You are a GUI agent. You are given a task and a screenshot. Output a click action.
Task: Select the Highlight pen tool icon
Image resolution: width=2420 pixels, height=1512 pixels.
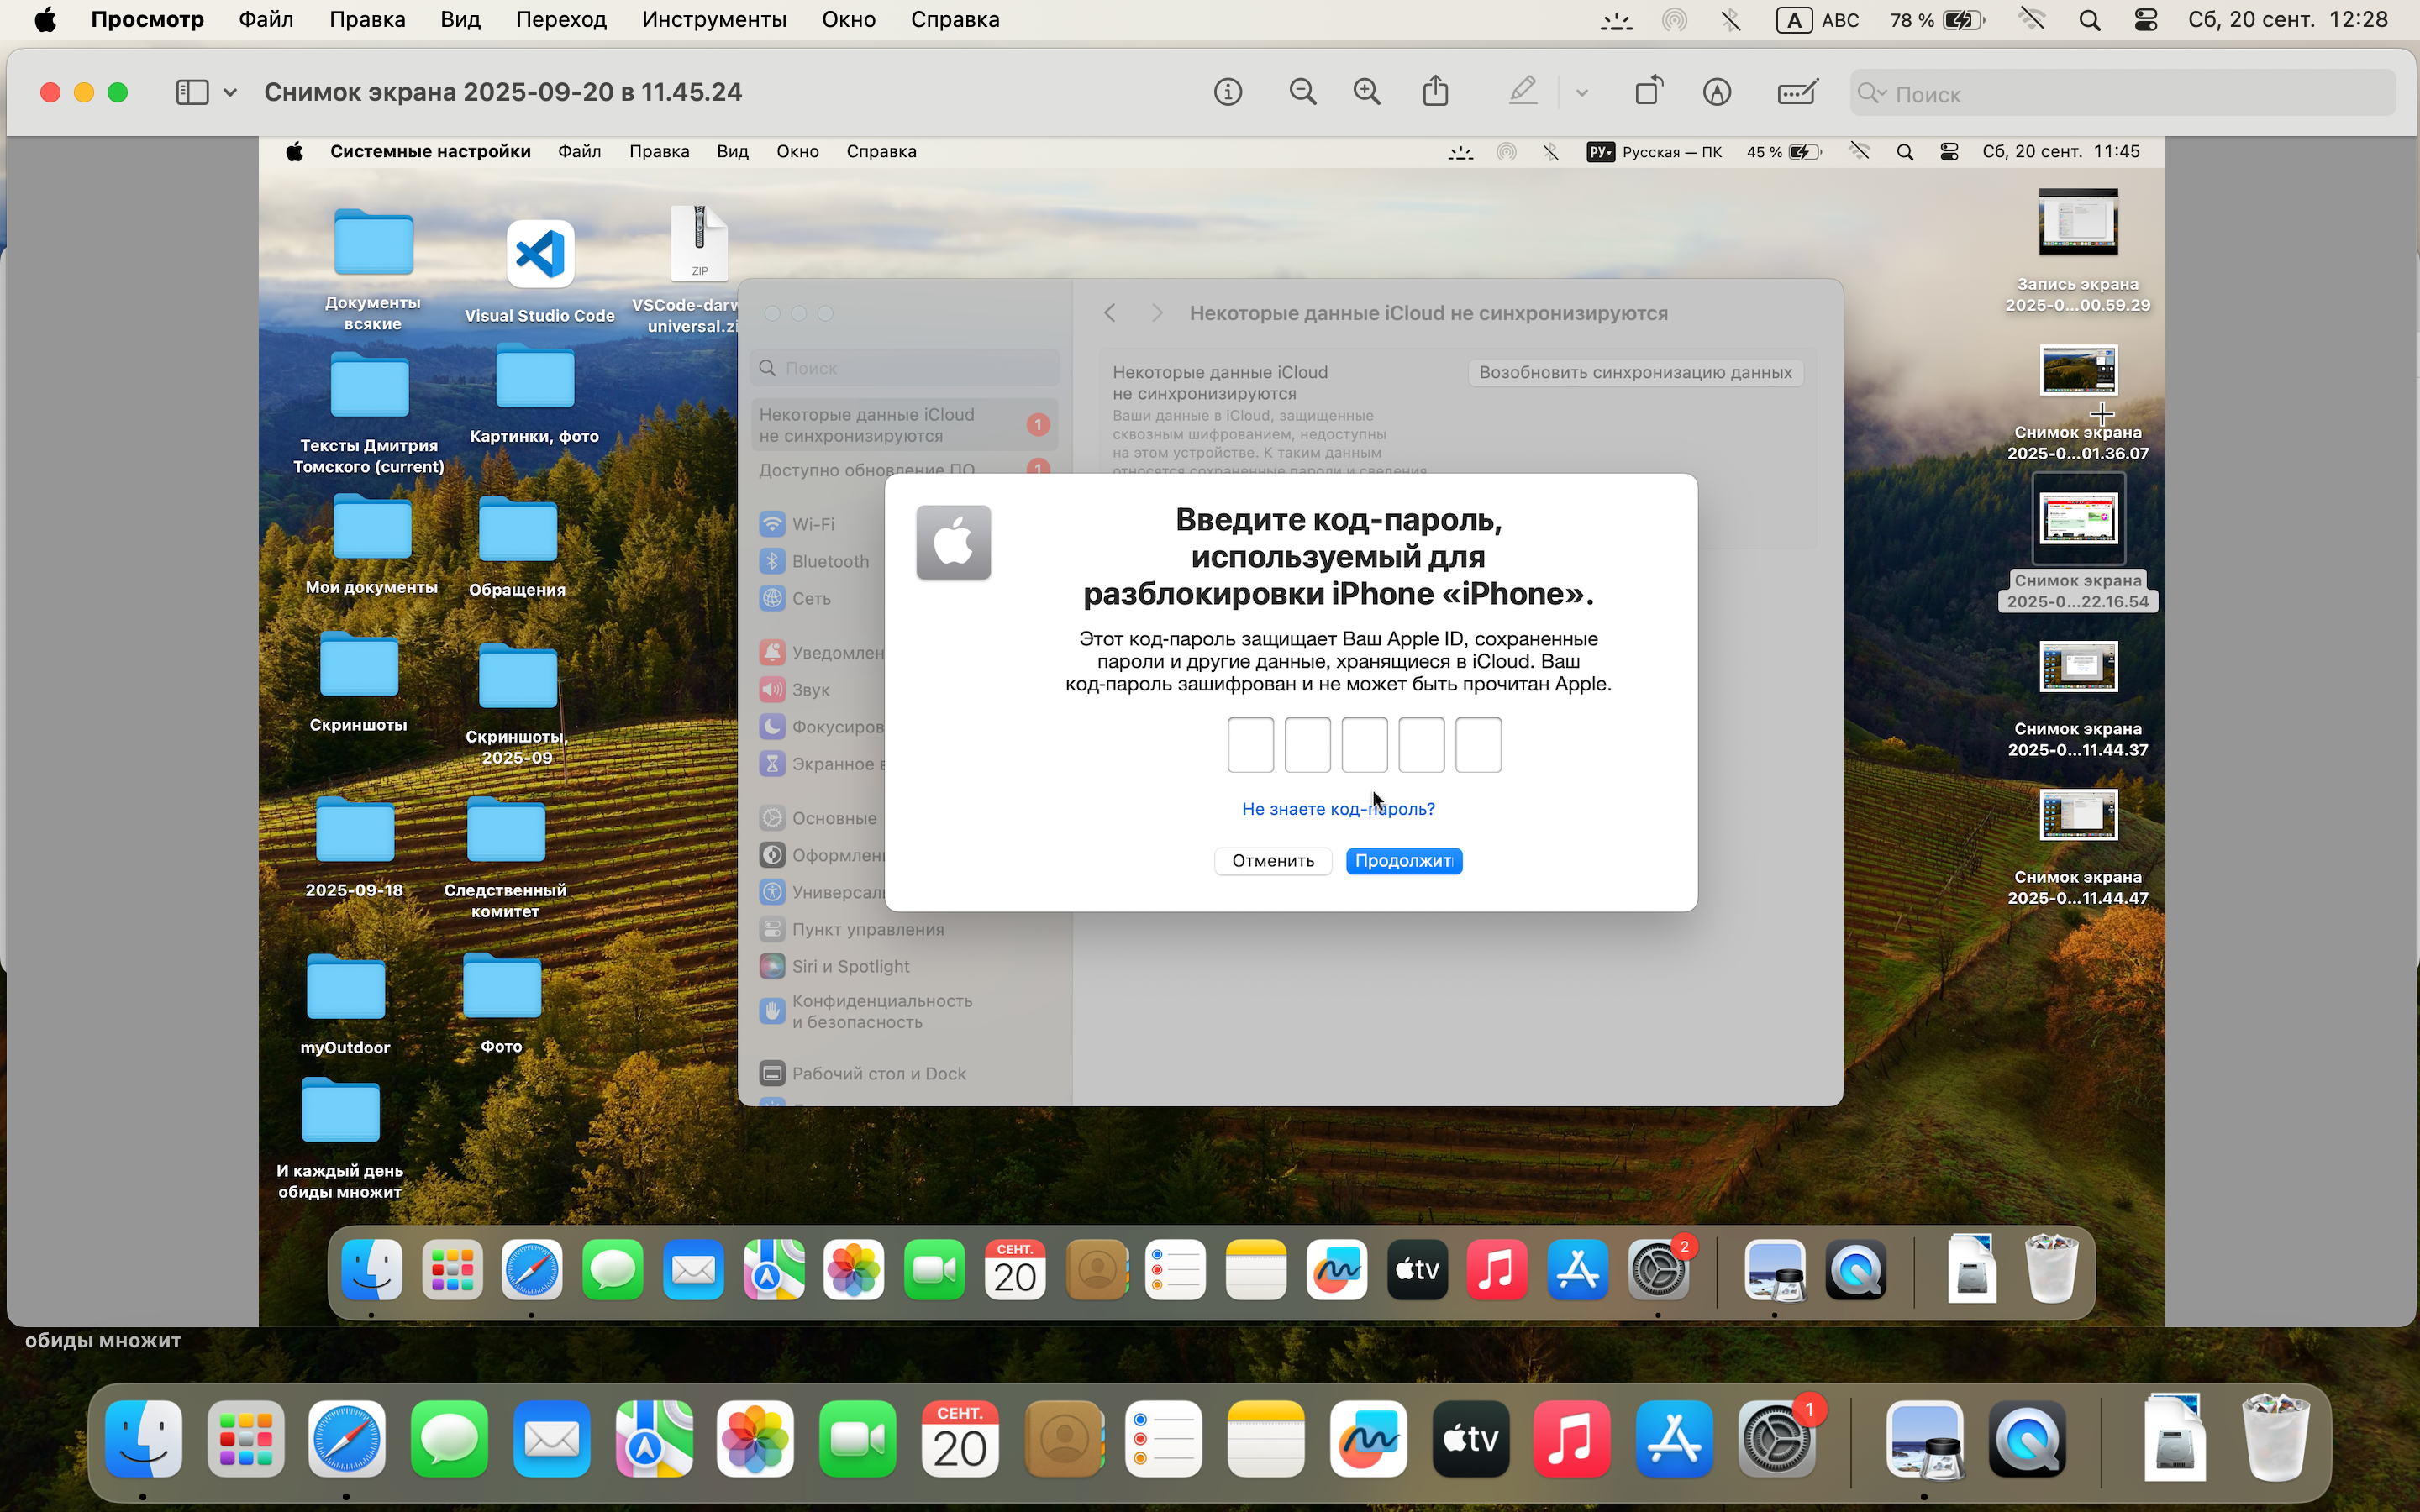(1523, 92)
